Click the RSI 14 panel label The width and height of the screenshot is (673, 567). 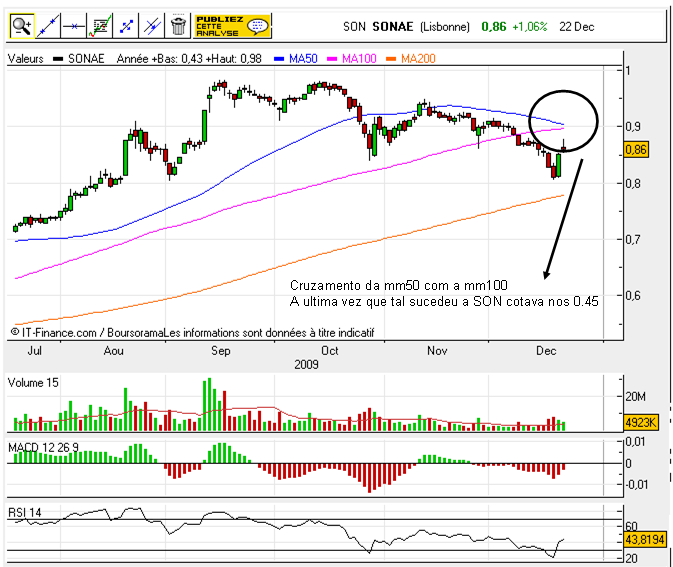click(24, 512)
